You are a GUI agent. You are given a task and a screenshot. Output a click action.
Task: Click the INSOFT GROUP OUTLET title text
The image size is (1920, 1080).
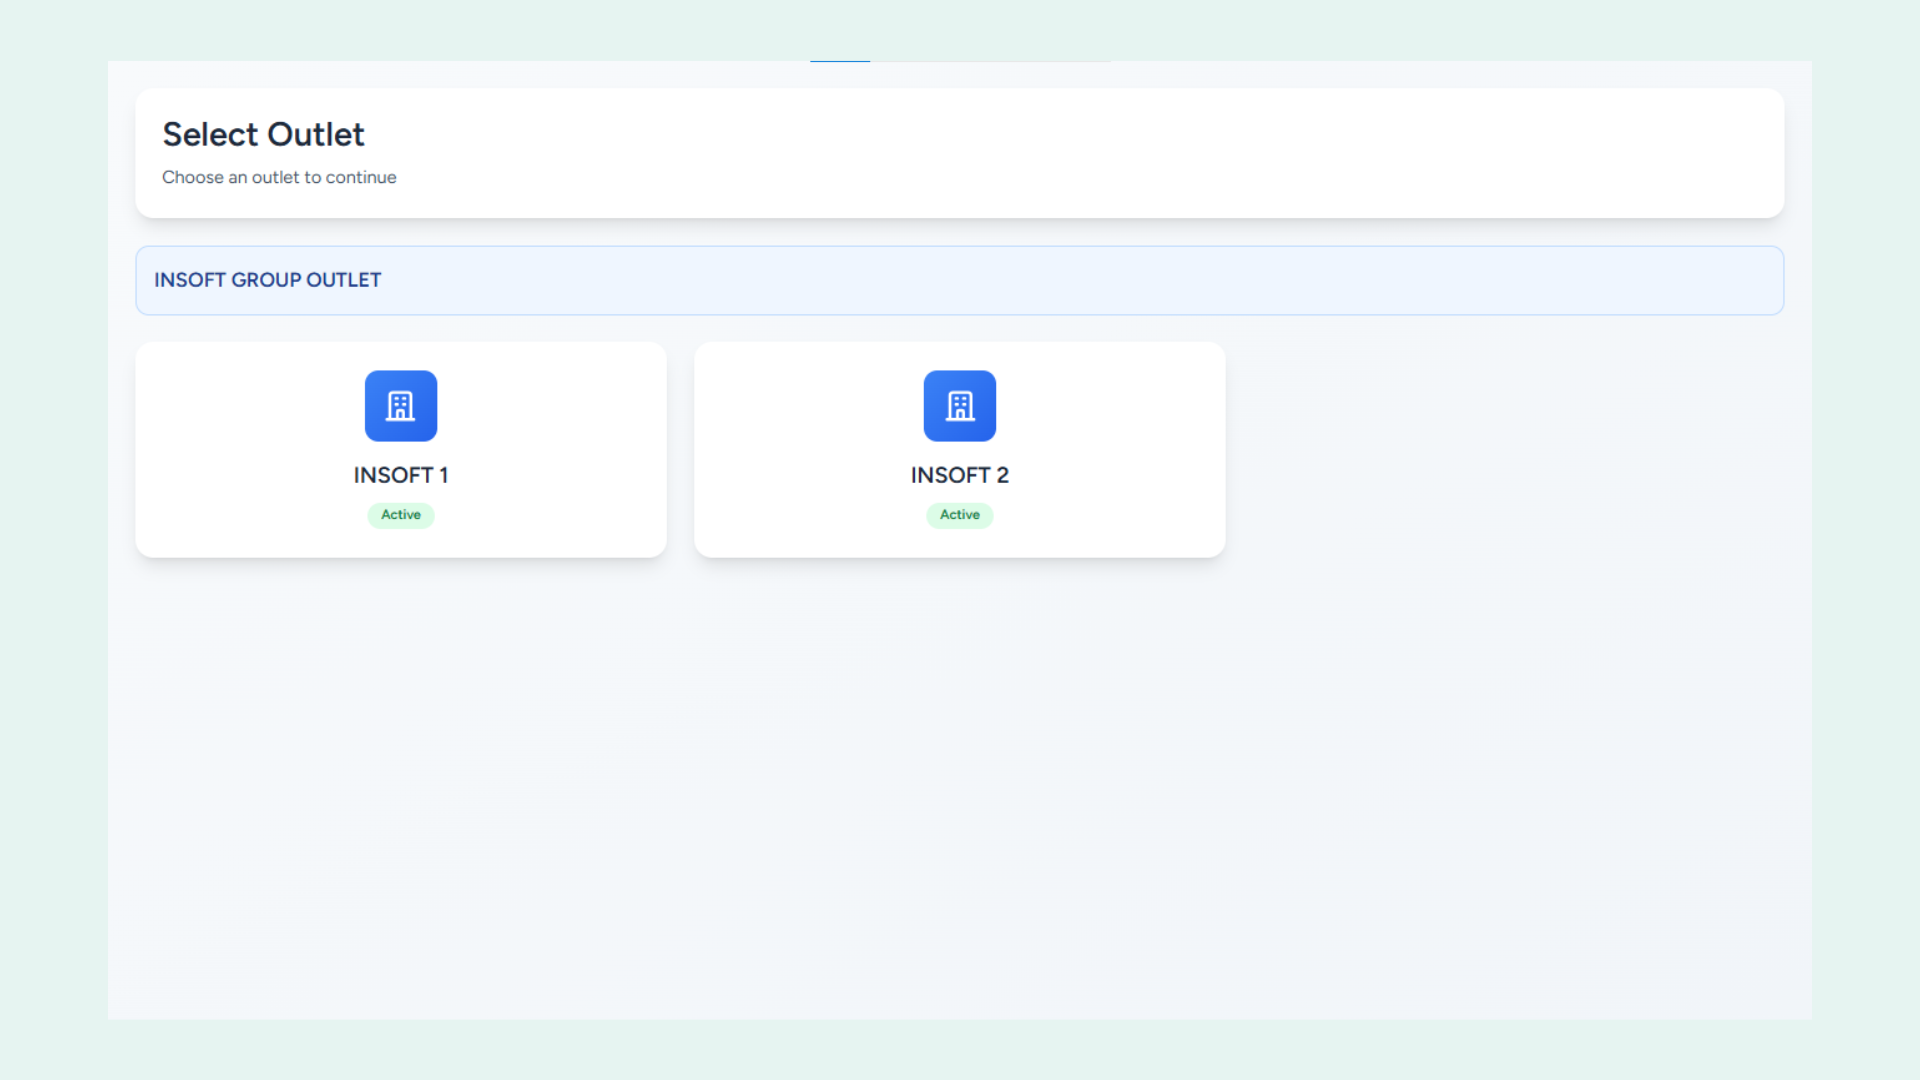[x=267, y=280]
